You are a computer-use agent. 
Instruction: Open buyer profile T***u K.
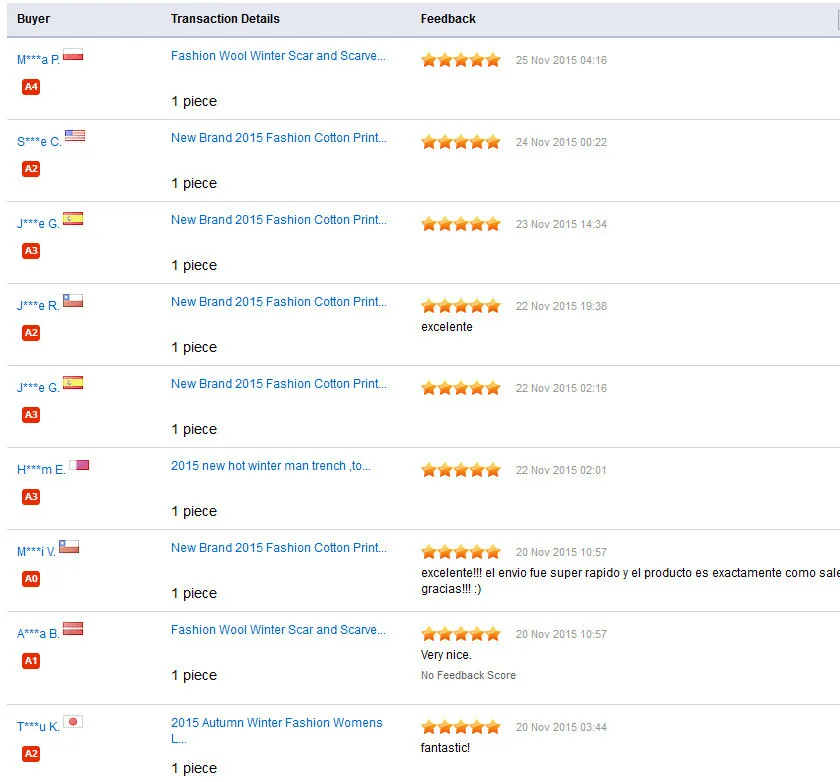point(38,727)
